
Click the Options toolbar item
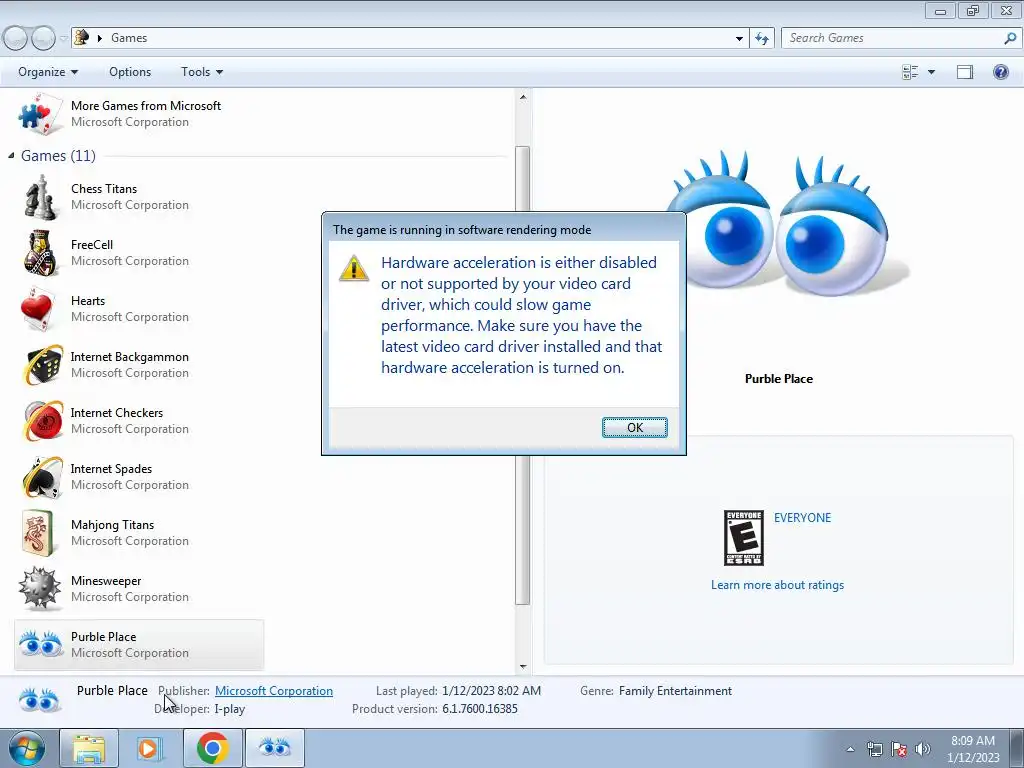130,72
